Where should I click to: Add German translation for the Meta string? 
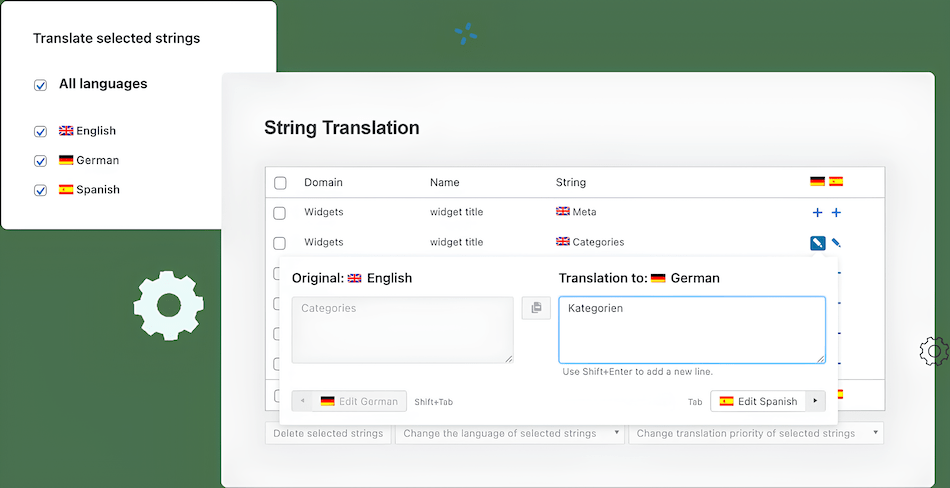point(817,213)
